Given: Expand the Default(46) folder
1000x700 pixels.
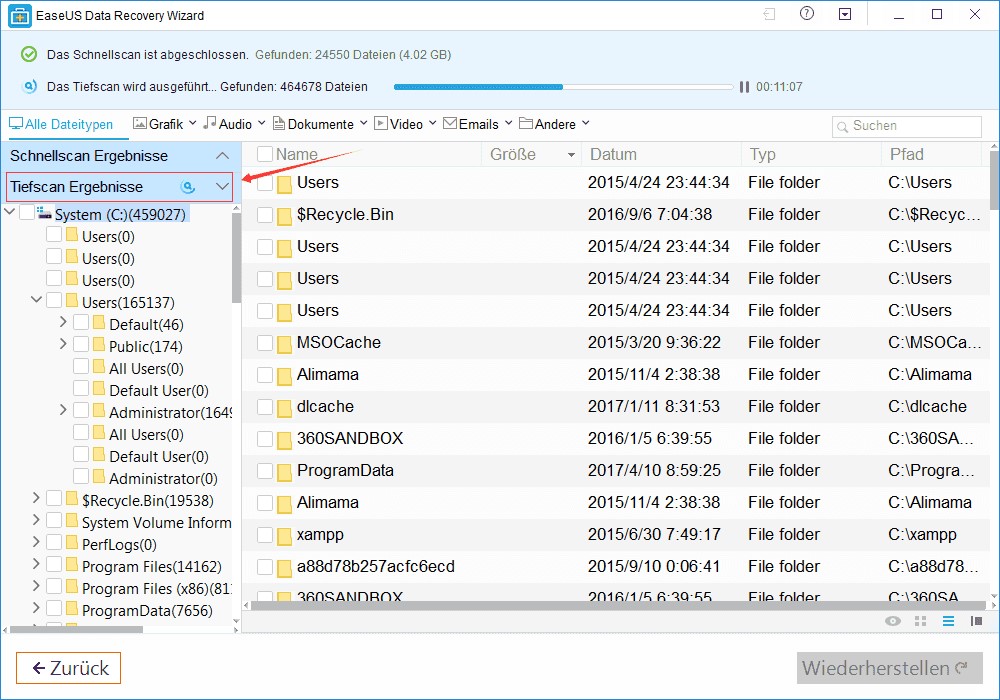Looking at the screenshot, I should pyautogui.click(x=62, y=323).
